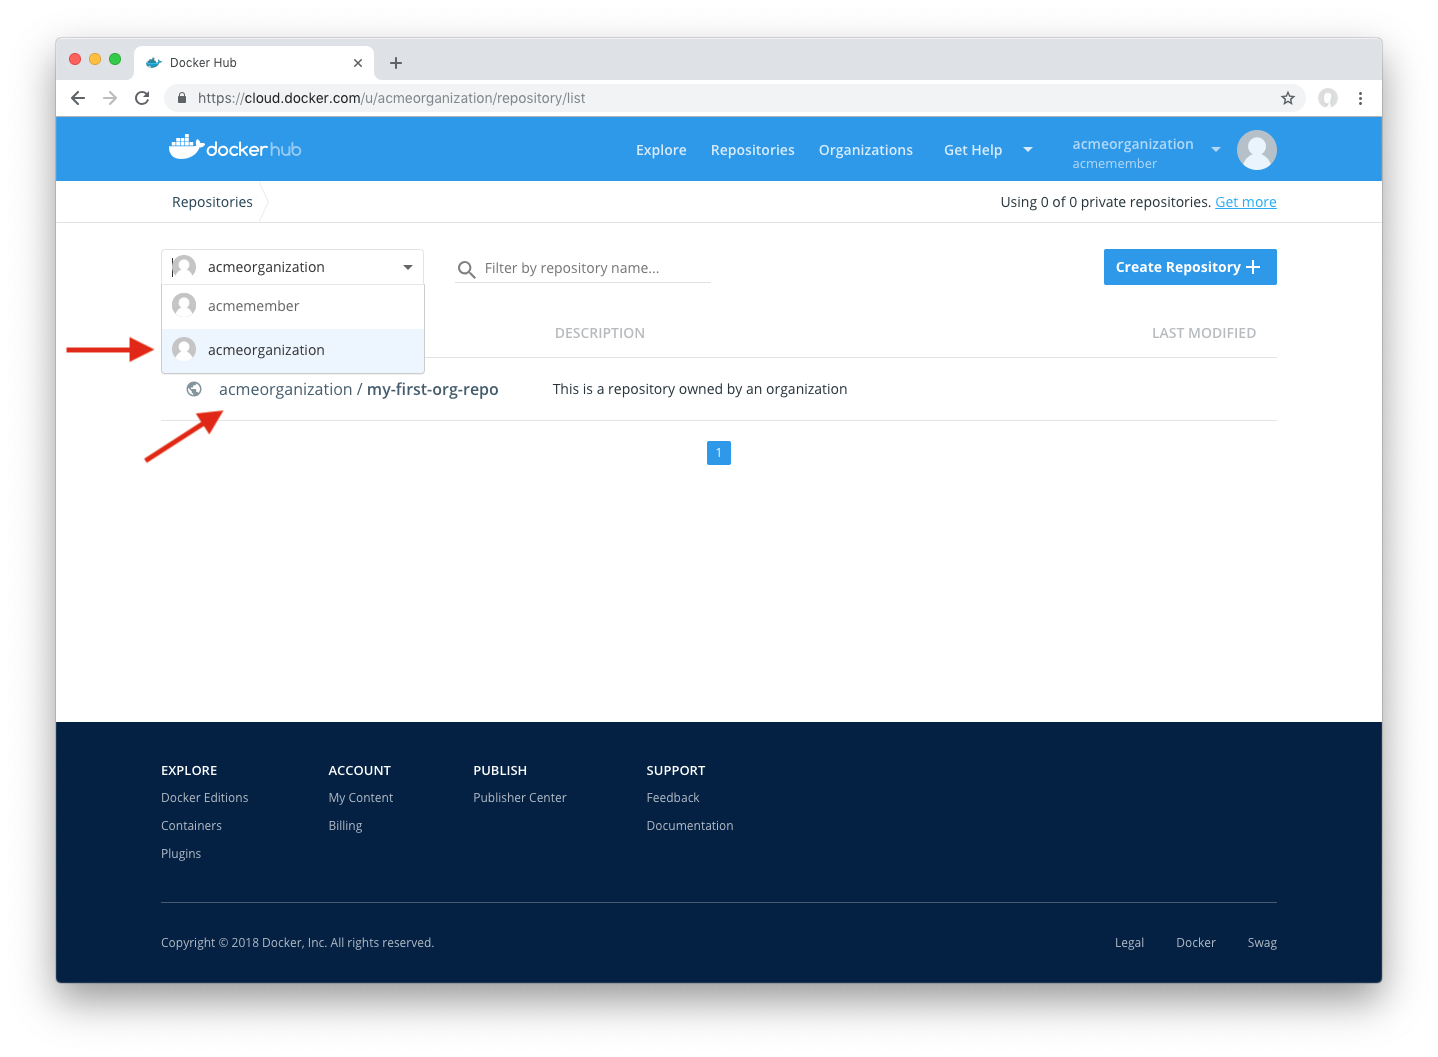Click the bookmark star in address bar
The width and height of the screenshot is (1438, 1057).
coord(1287,98)
